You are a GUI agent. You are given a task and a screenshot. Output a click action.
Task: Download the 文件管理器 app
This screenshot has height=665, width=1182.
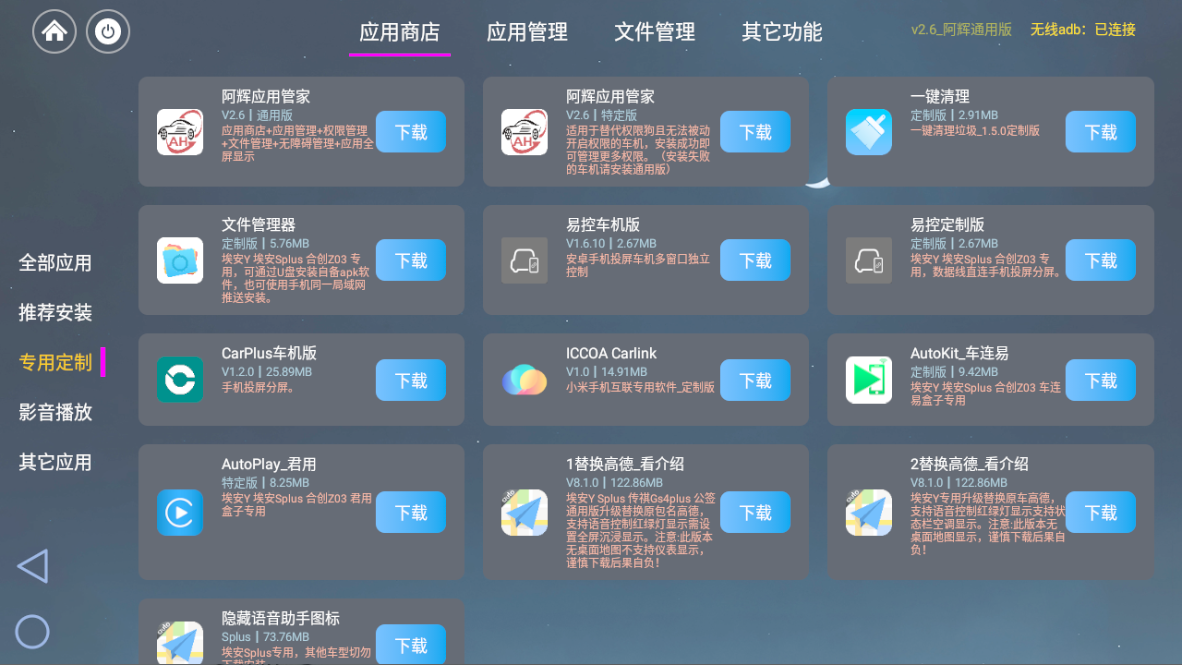click(x=411, y=260)
